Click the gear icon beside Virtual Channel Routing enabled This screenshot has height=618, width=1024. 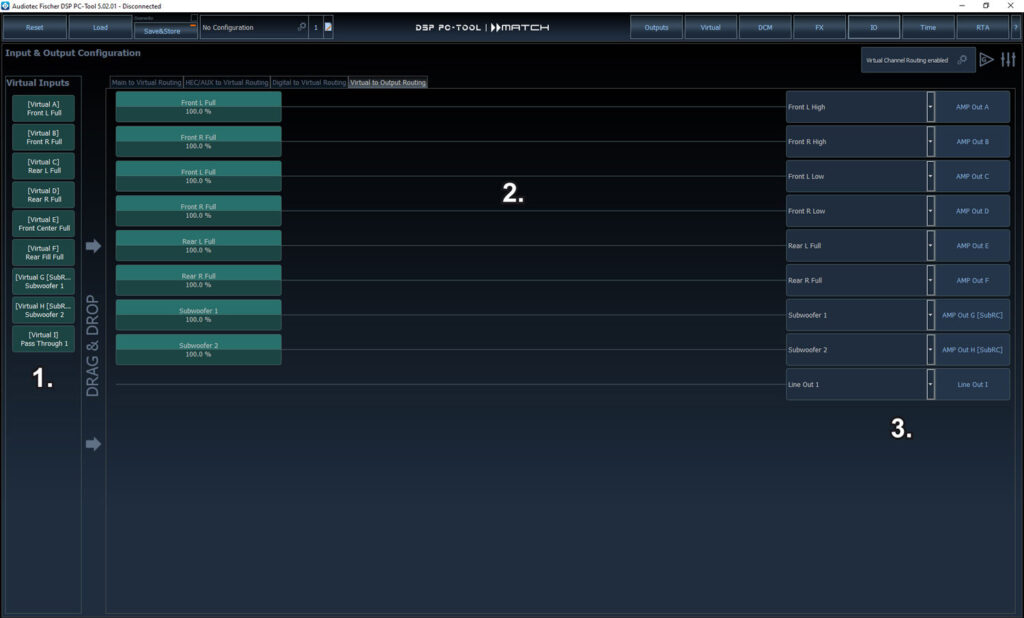[x=962, y=59]
